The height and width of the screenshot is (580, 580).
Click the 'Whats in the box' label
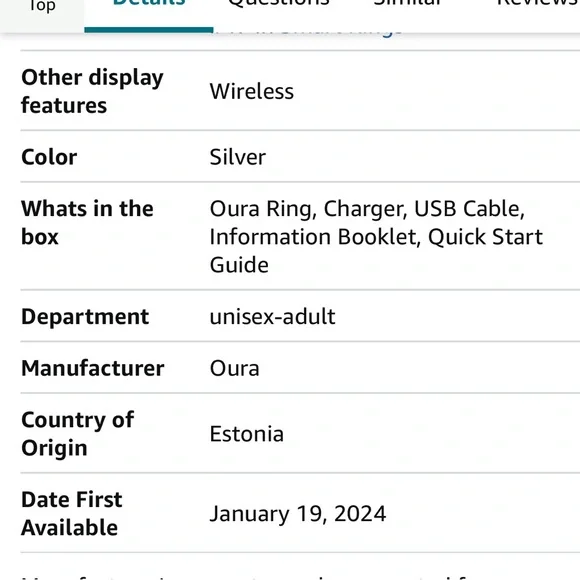pos(87,222)
